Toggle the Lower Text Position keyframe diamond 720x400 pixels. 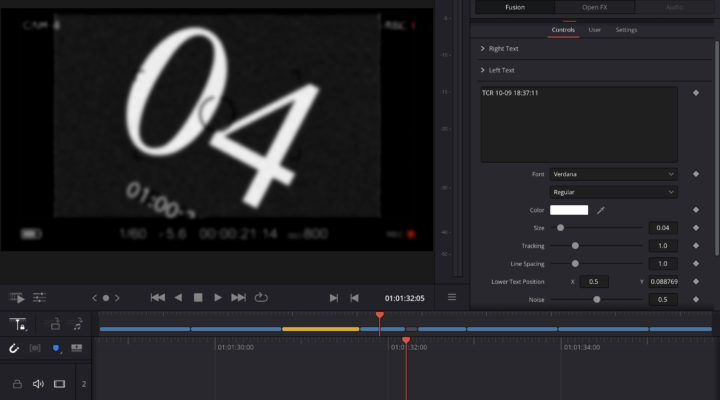(x=696, y=282)
